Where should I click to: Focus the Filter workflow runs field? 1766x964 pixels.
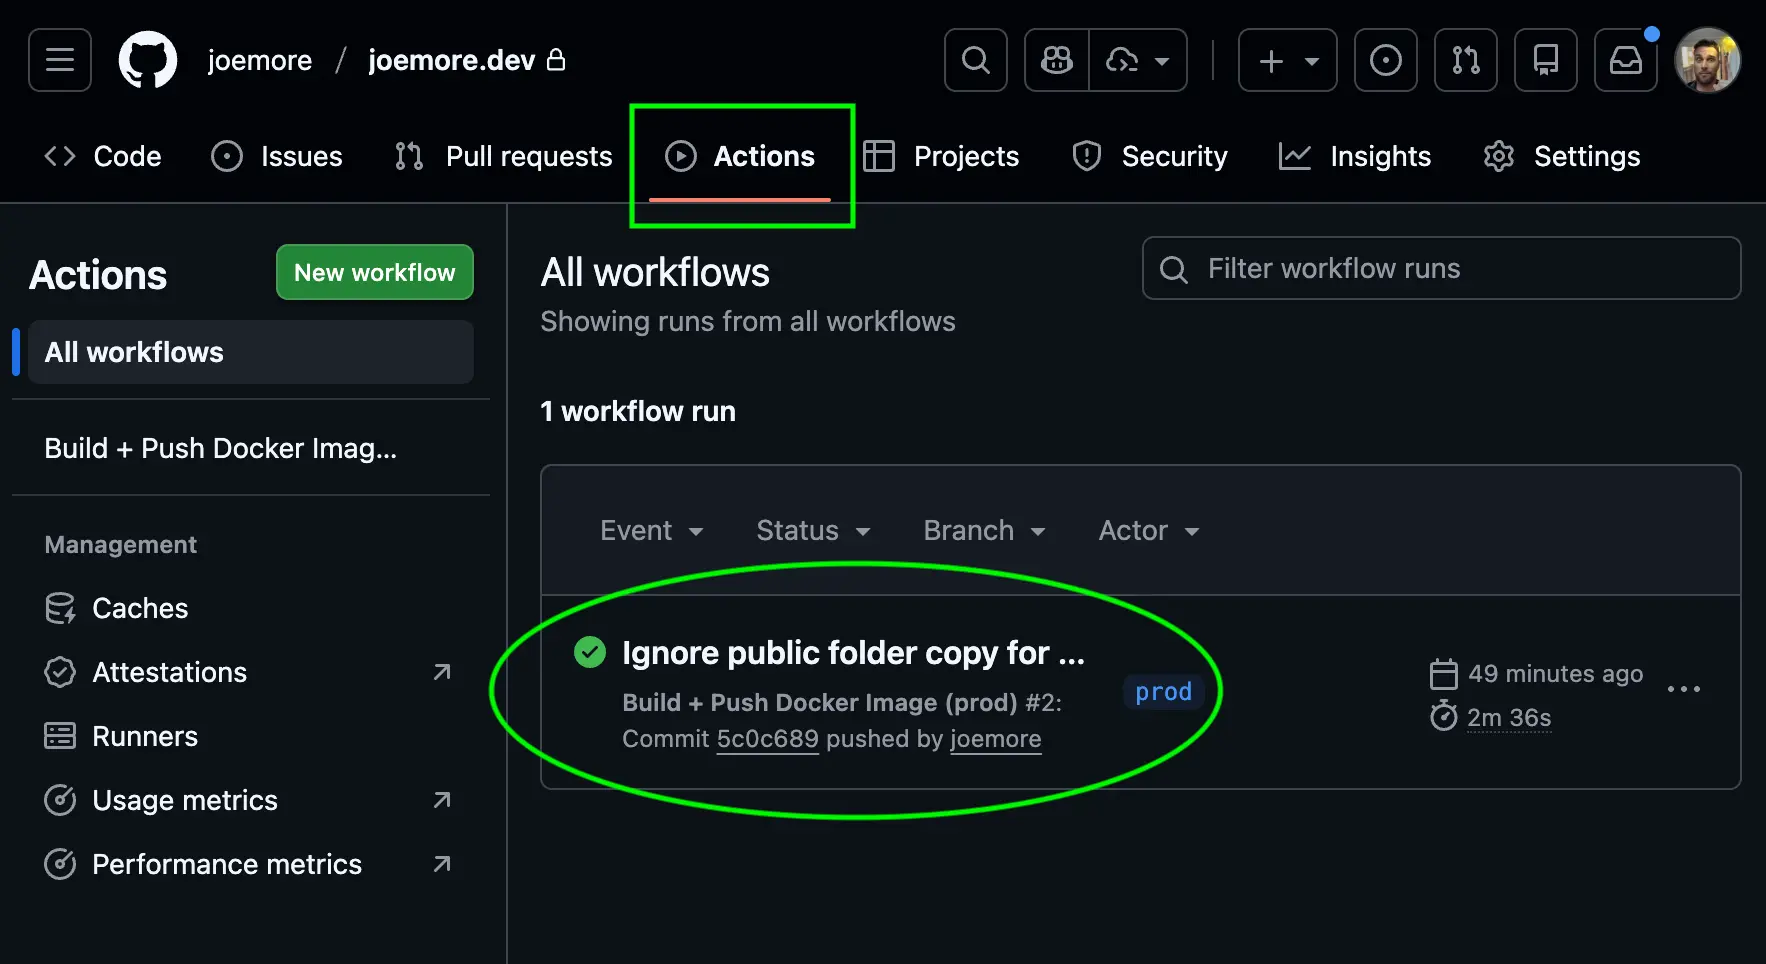coord(1440,269)
